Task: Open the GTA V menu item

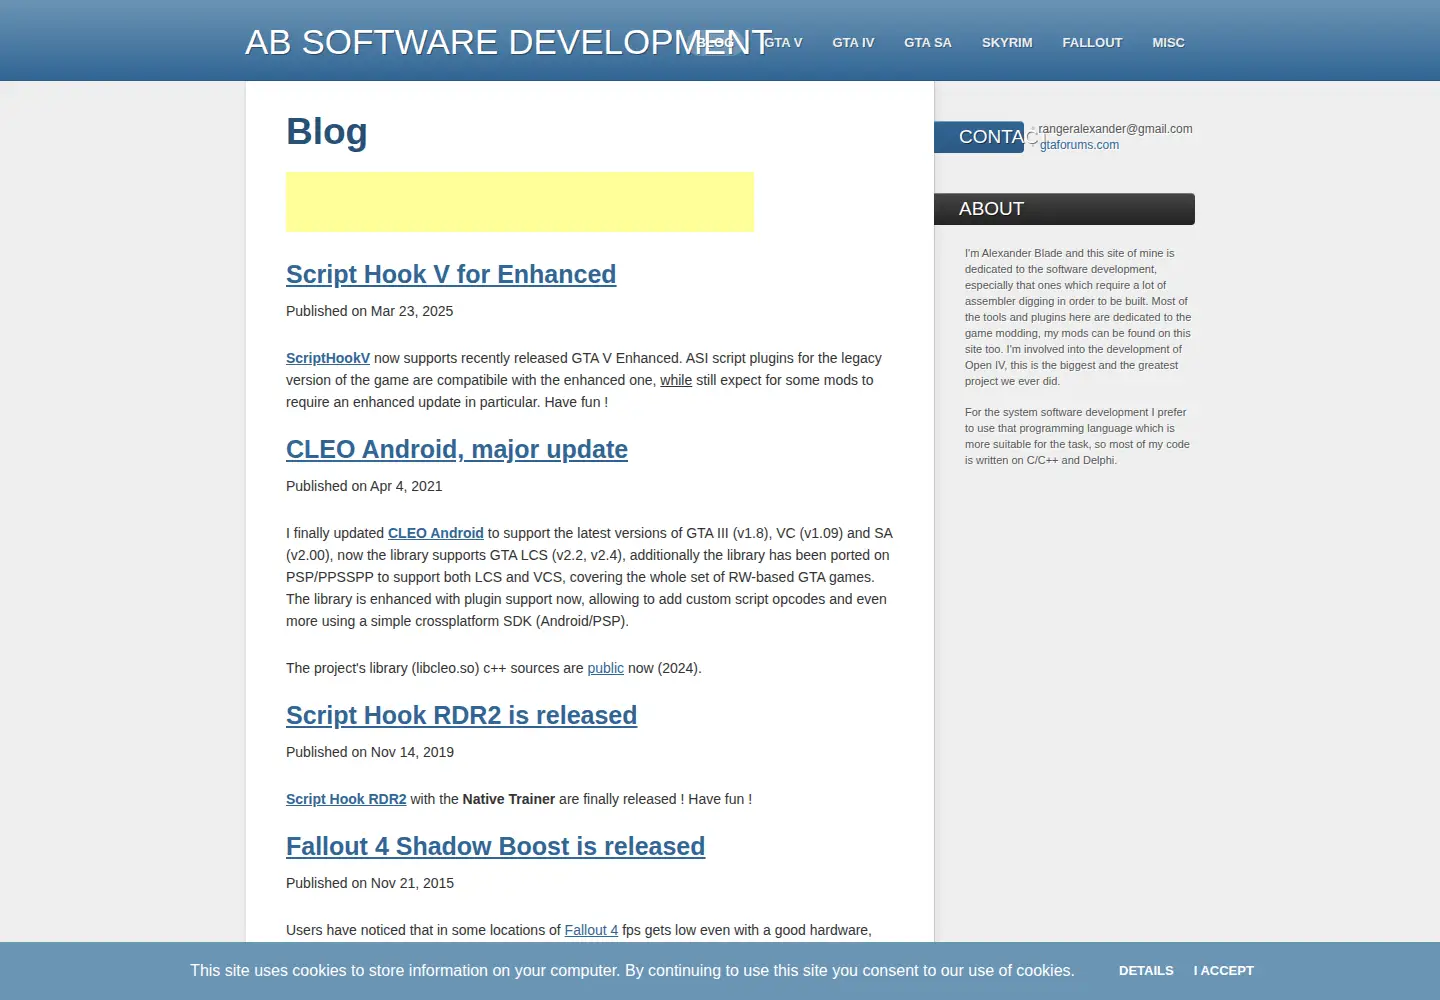Action: [783, 43]
